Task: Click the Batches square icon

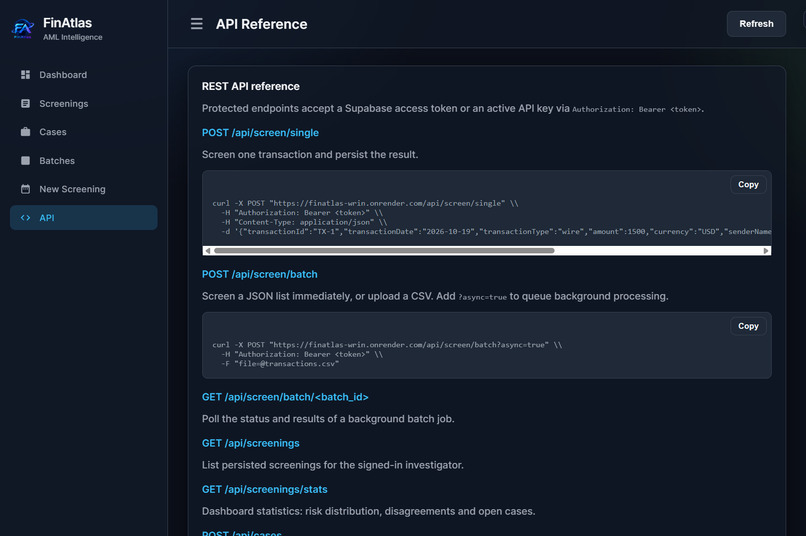Action: pos(25,160)
